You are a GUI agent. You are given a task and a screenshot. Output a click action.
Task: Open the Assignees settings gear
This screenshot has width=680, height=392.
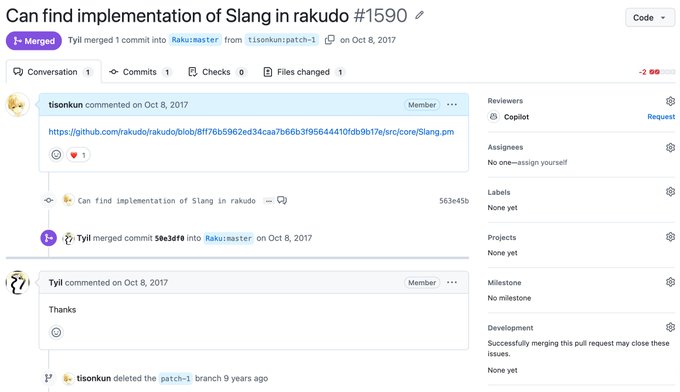click(x=670, y=147)
